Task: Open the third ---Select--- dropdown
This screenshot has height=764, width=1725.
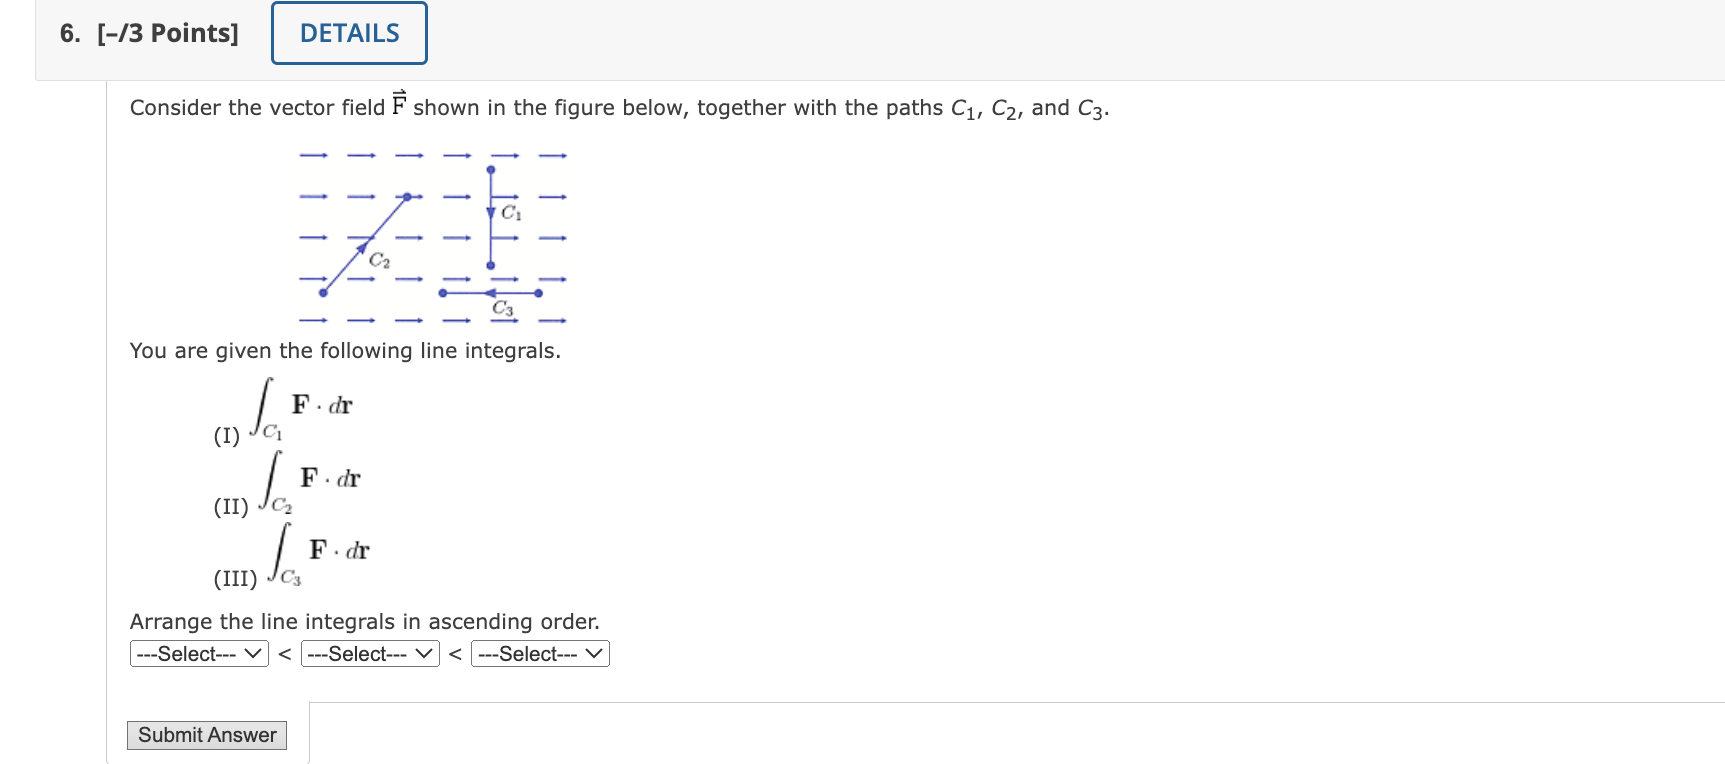Action: pos(539,653)
